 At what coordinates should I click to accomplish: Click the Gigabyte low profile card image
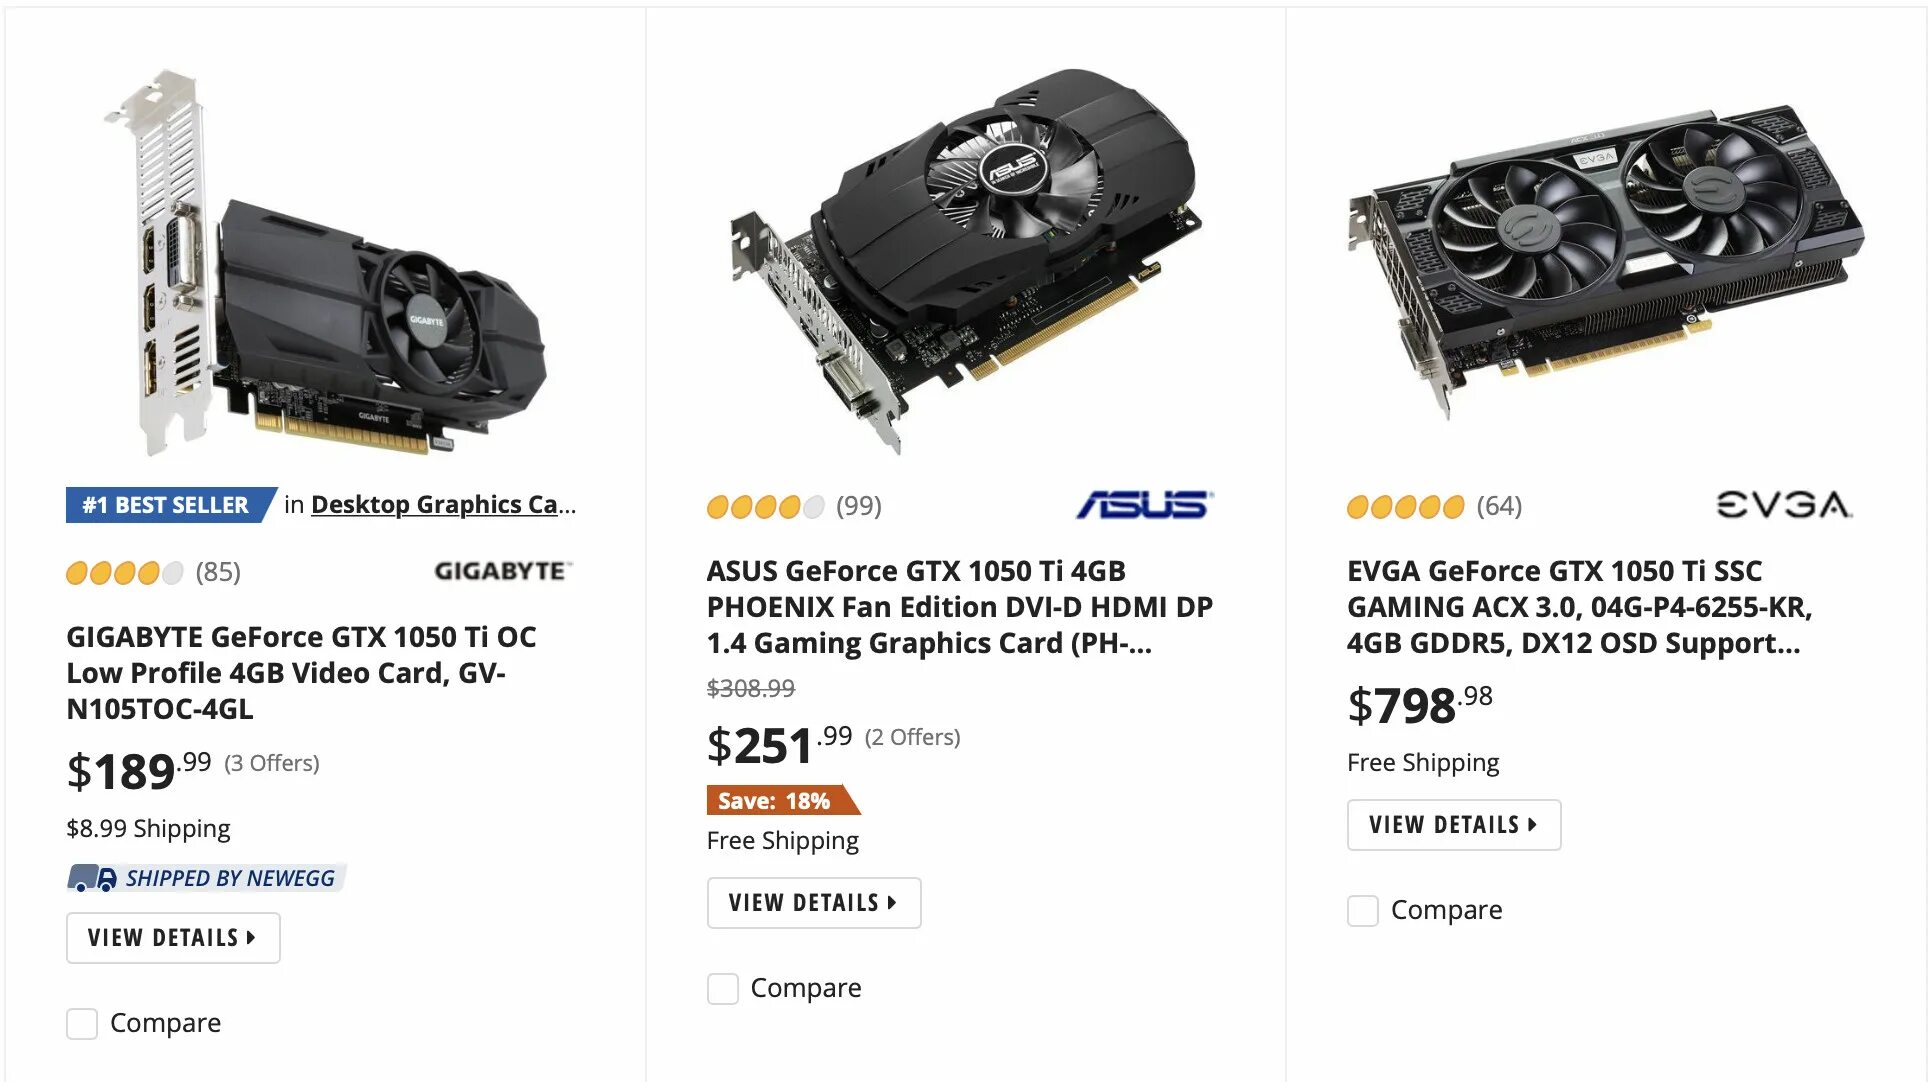(325, 262)
